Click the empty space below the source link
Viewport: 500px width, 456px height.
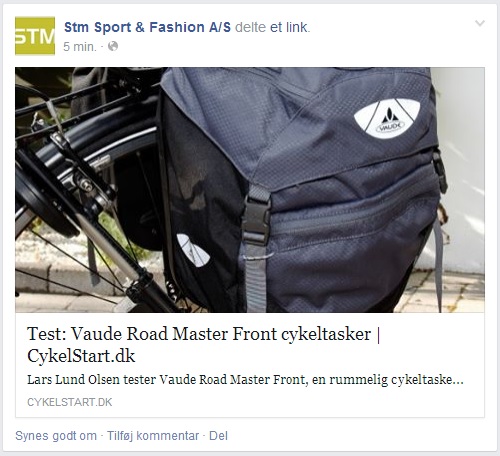coord(250,412)
